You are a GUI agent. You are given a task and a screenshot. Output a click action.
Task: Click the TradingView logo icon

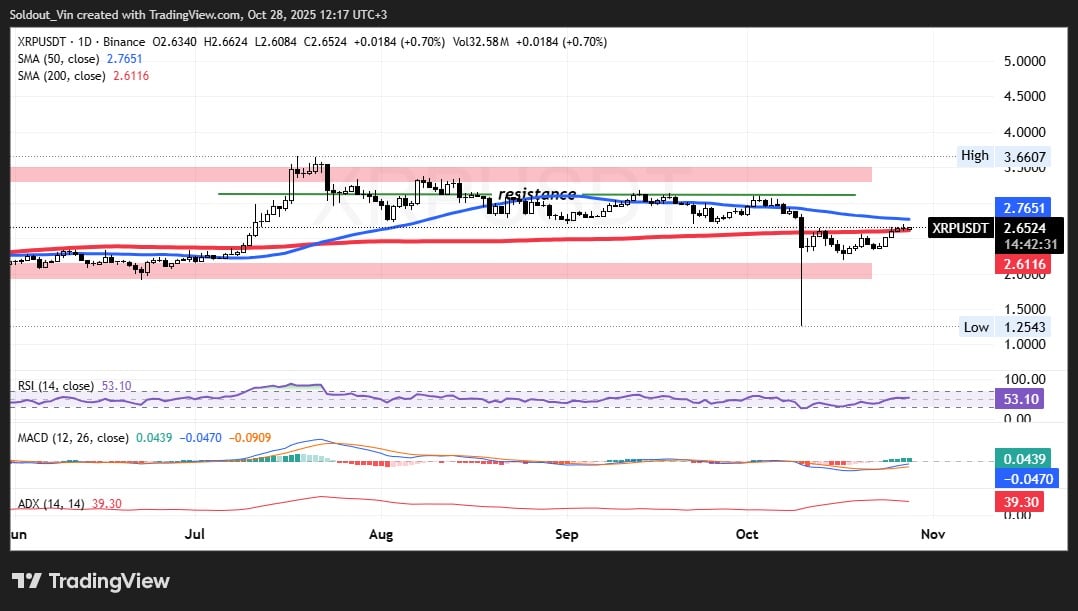point(25,581)
